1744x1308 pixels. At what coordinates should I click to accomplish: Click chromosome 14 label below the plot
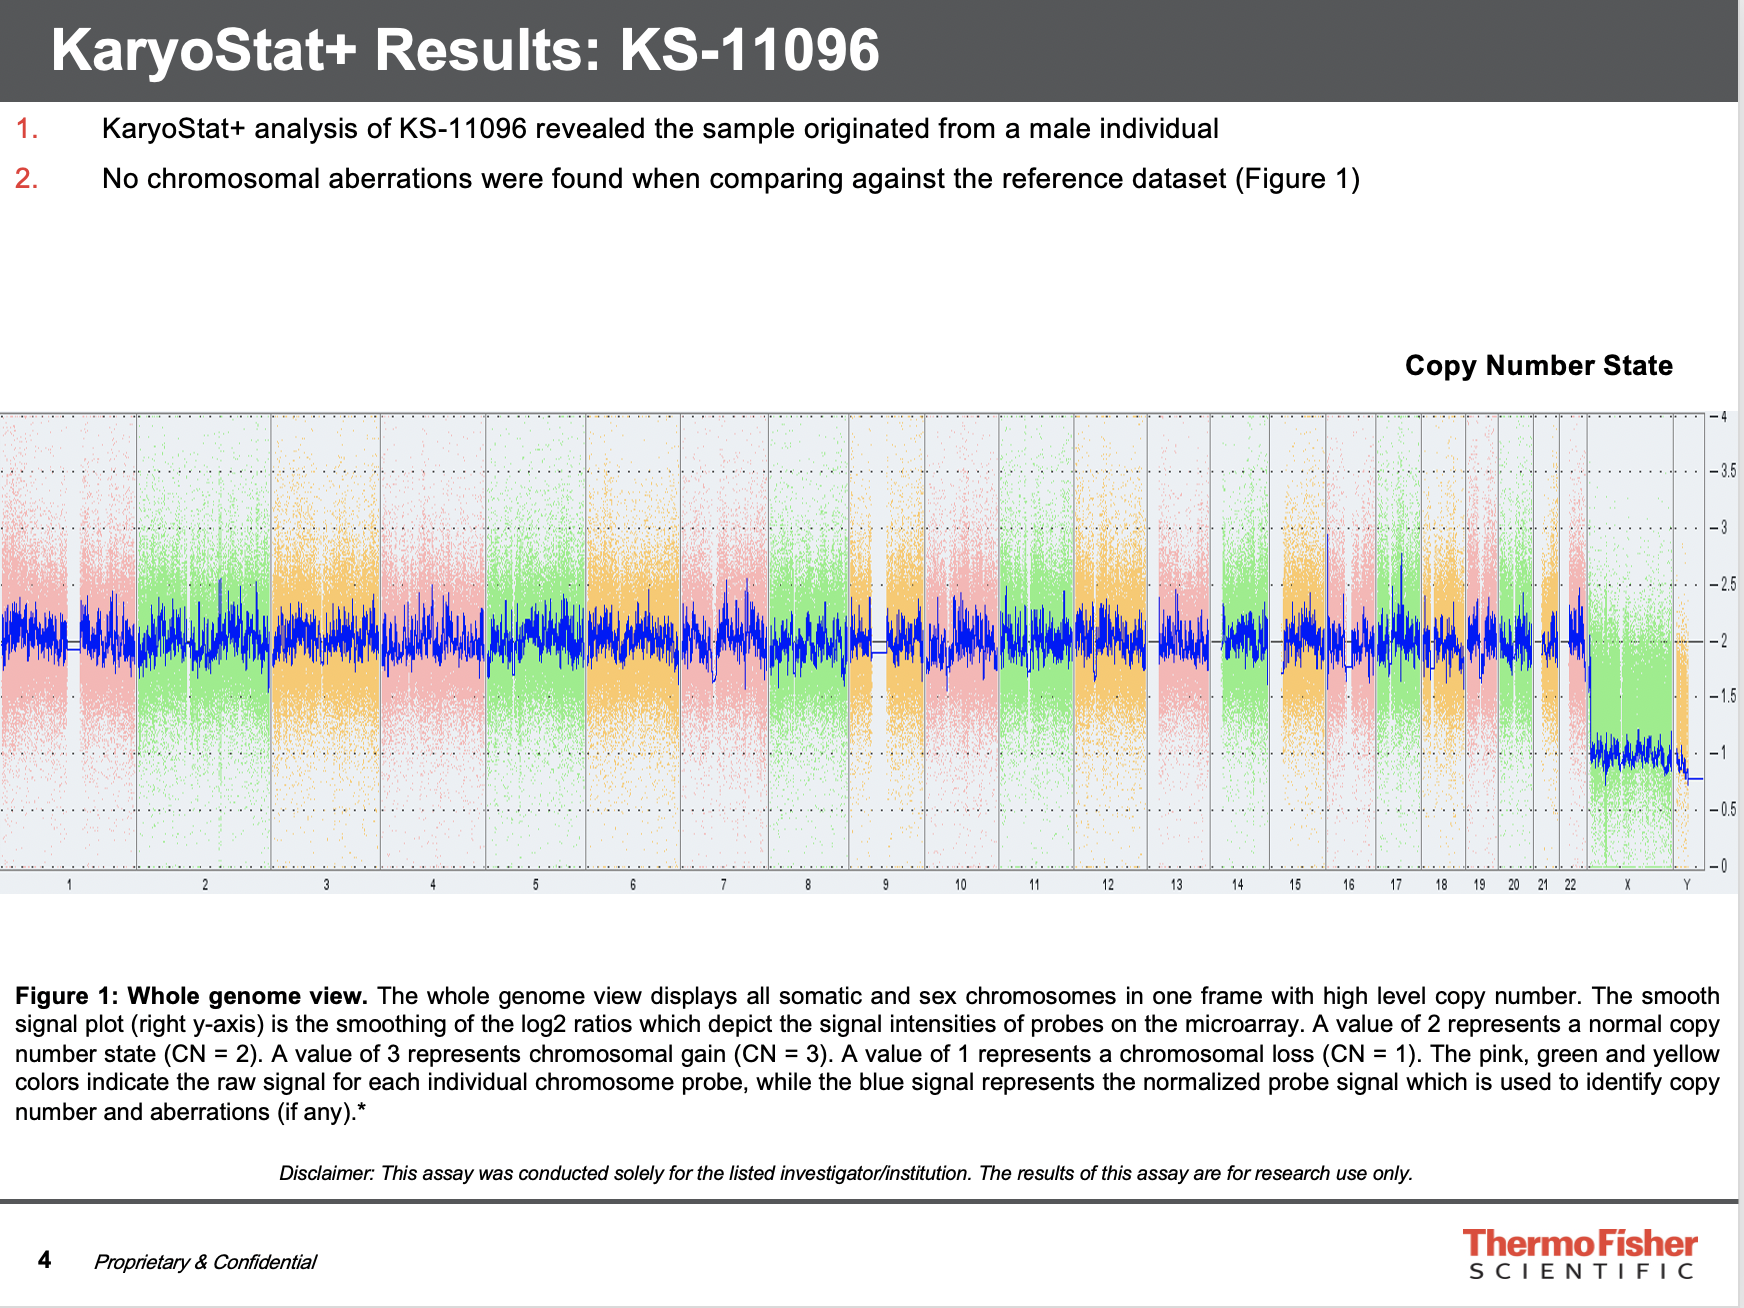pyautogui.click(x=1238, y=885)
